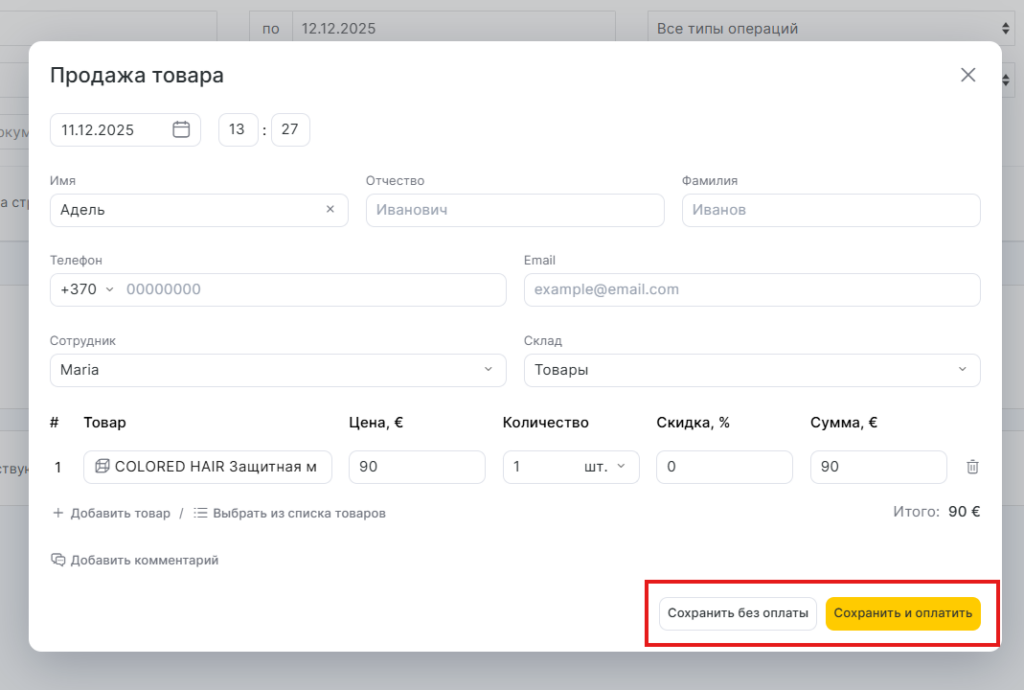
Task: Expand the +370 phone country code dropdown
Action: [87, 290]
